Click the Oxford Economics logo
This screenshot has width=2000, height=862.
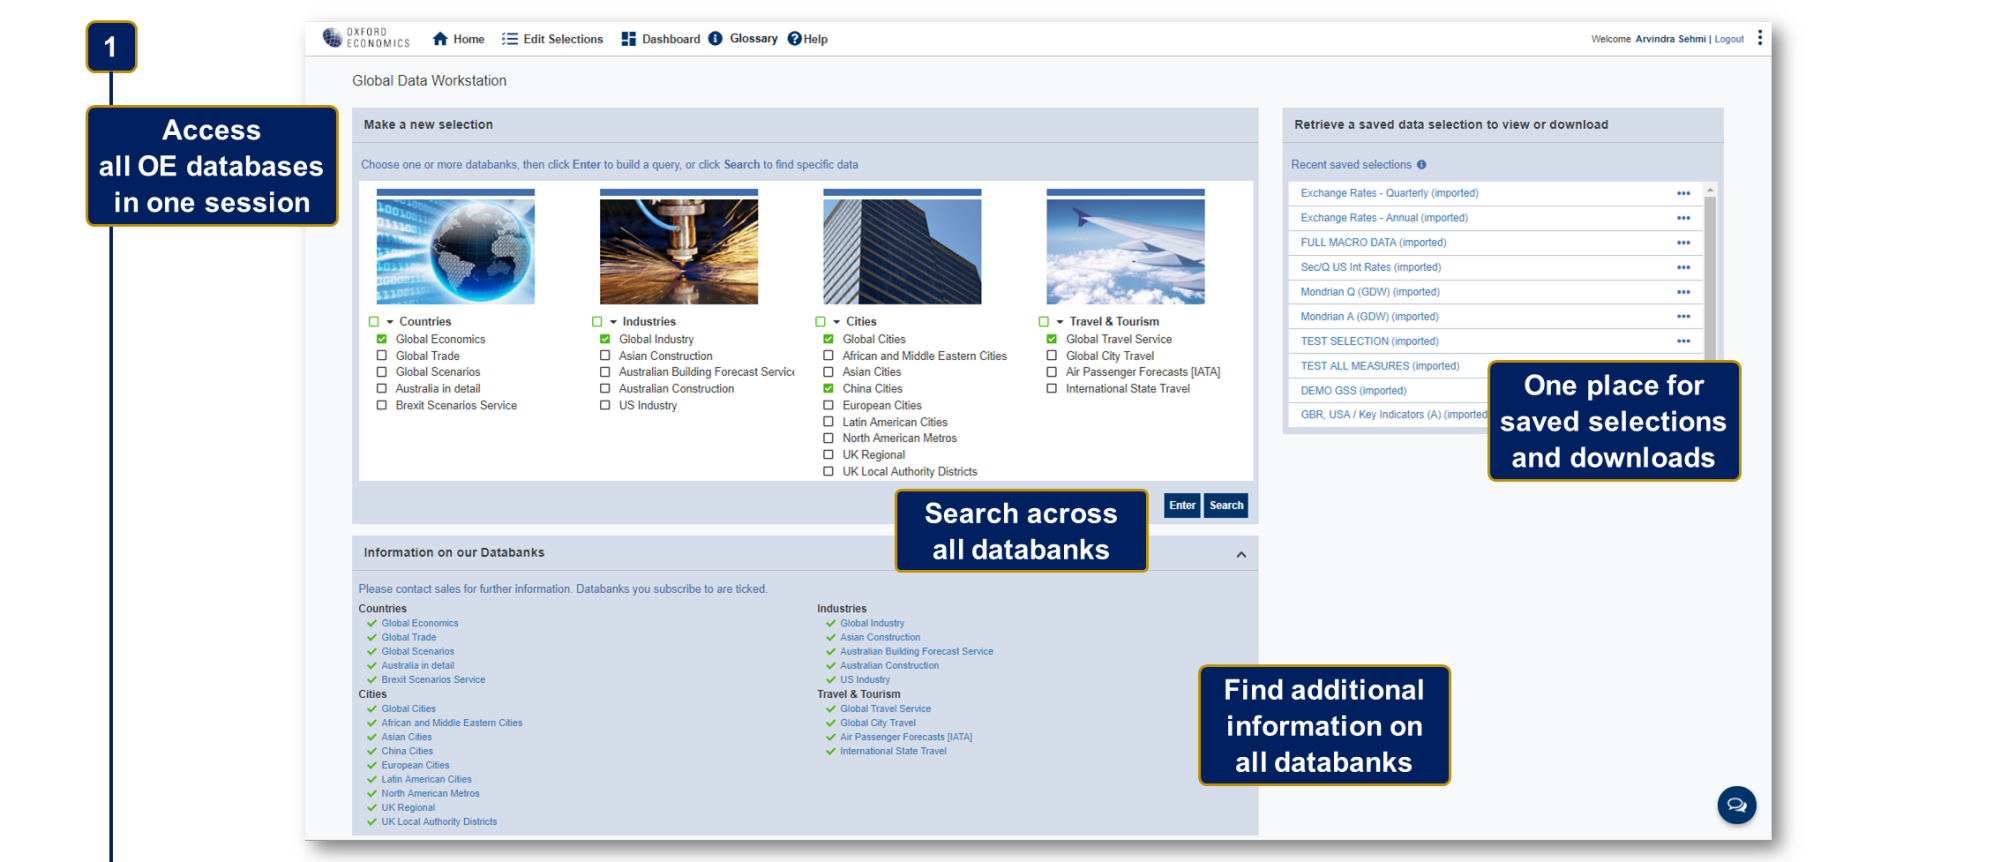pos(366,38)
